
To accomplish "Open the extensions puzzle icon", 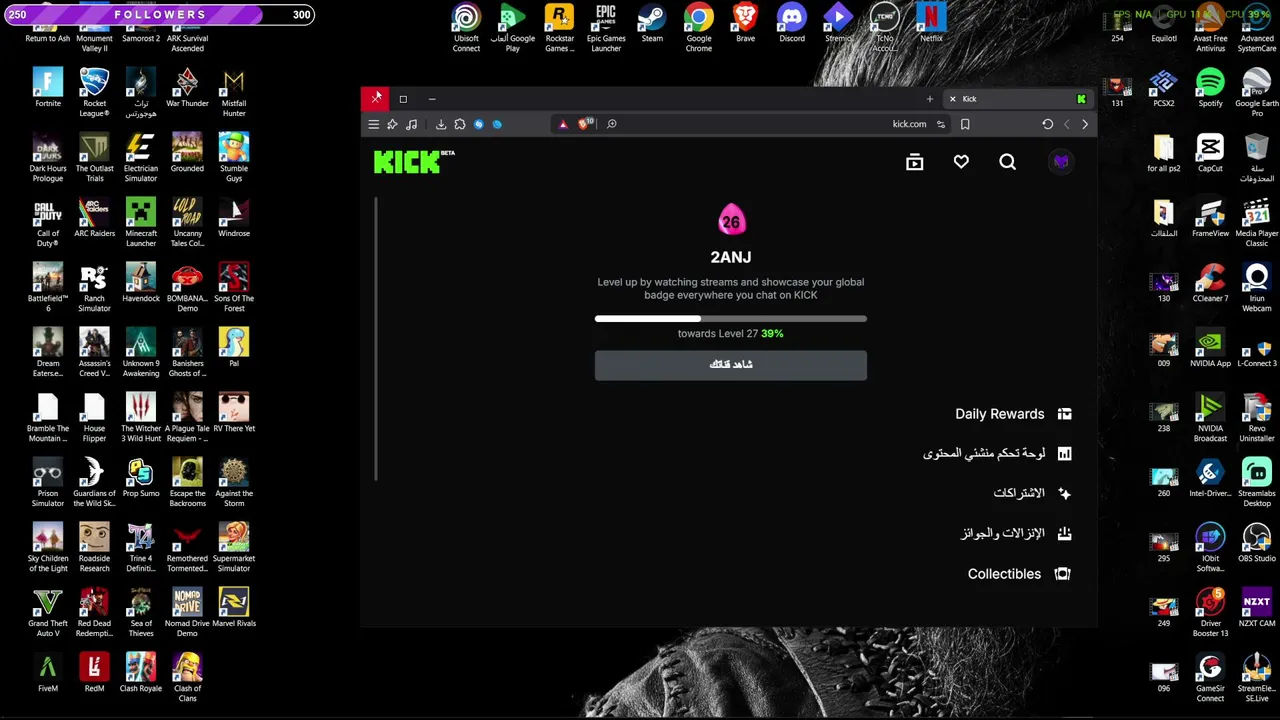I will tap(460, 124).
